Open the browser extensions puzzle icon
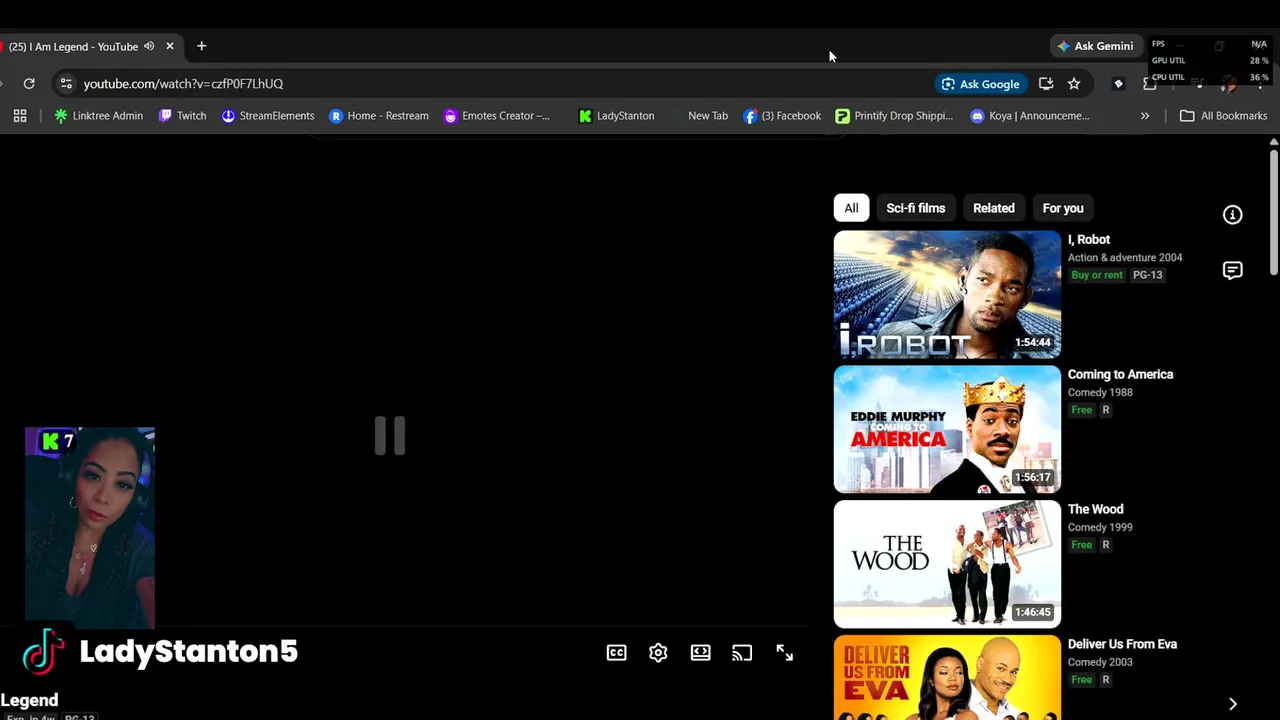Image resolution: width=1280 pixels, height=720 pixels. pos(1150,84)
